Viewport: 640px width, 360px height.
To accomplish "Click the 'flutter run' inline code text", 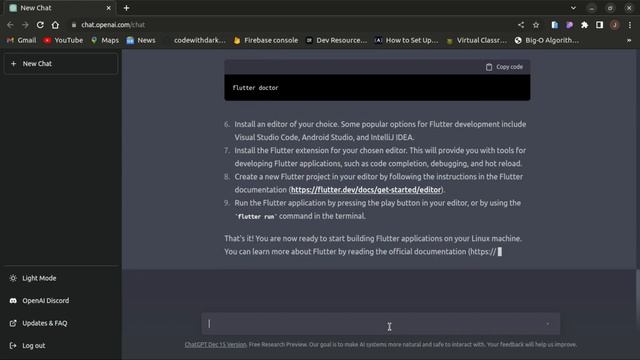I will (x=256, y=217).
